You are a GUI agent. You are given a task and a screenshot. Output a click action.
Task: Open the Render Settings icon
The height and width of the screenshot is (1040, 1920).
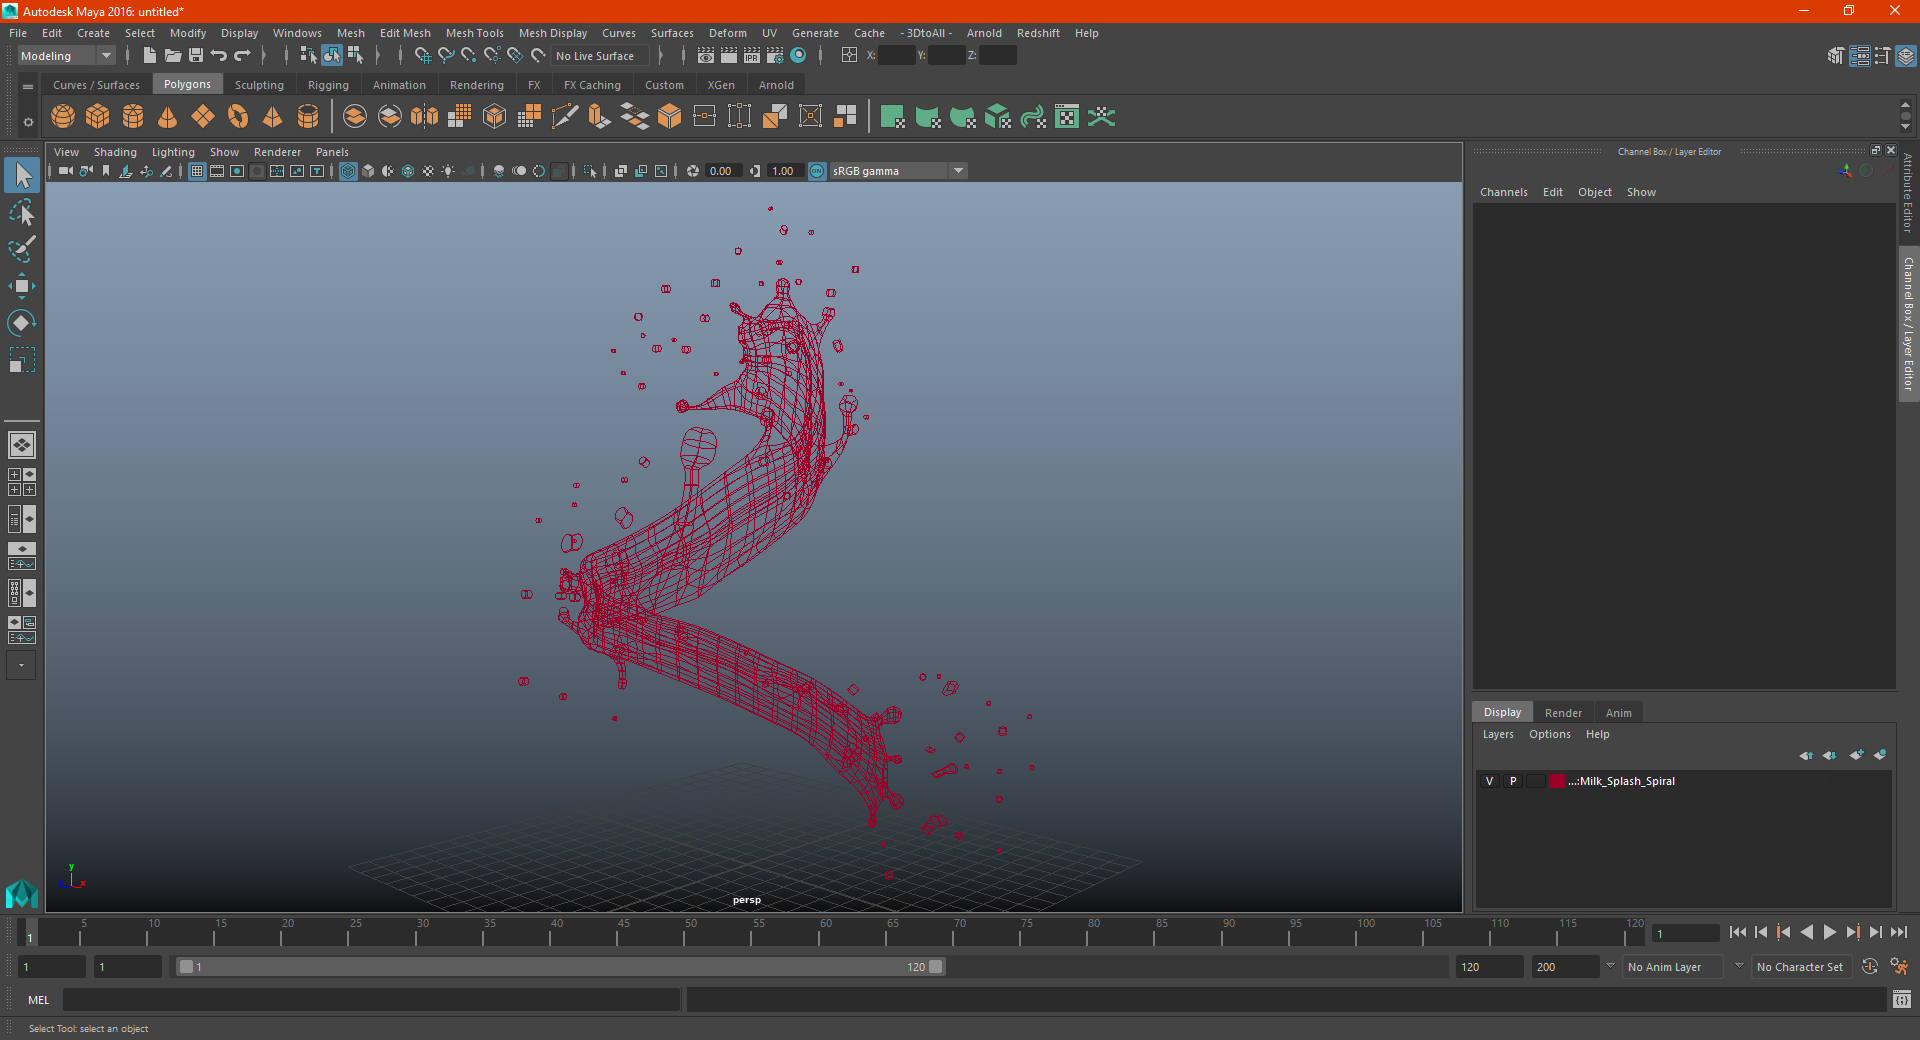(x=775, y=56)
